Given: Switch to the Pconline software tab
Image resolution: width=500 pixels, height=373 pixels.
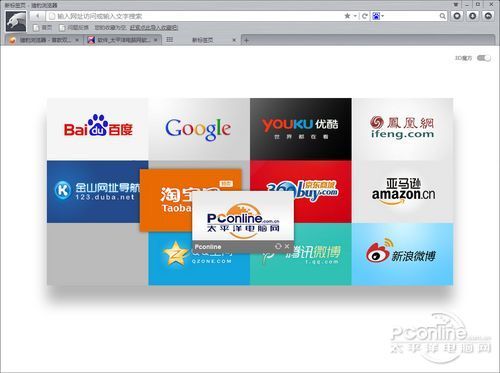Looking at the screenshot, I should tap(123, 40).
